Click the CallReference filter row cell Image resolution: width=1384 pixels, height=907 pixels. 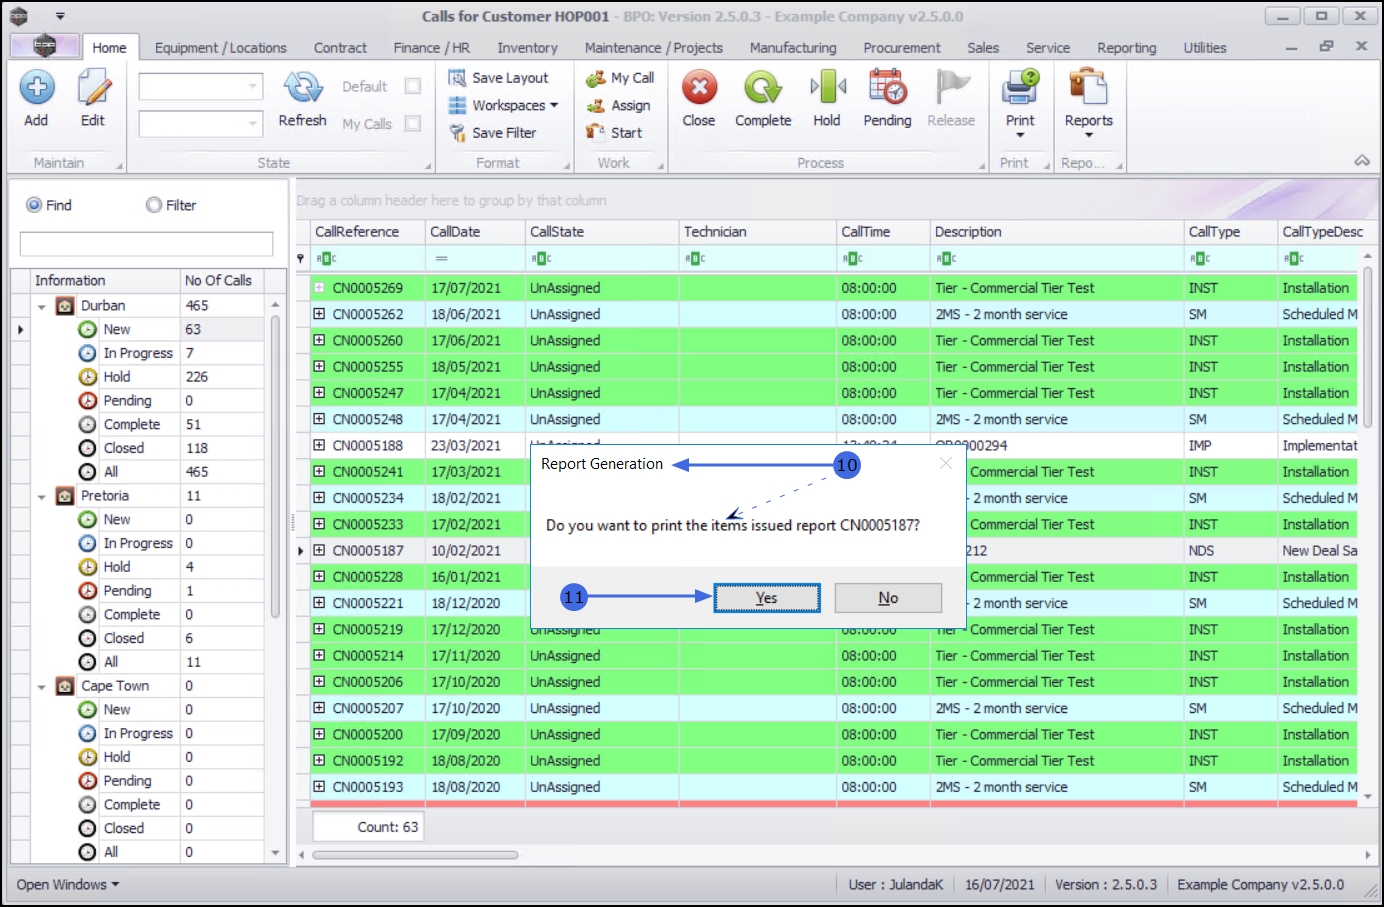[x=367, y=258]
